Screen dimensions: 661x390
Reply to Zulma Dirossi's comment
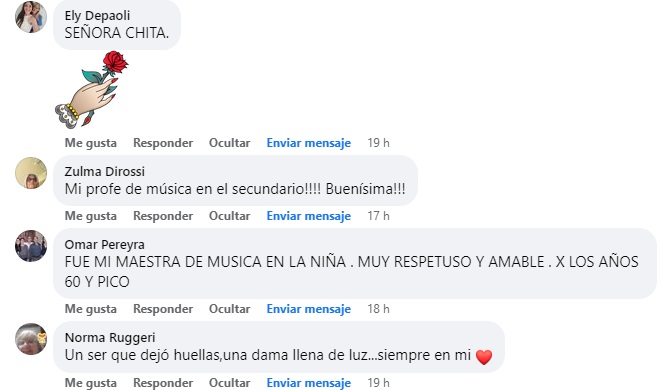click(163, 216)
